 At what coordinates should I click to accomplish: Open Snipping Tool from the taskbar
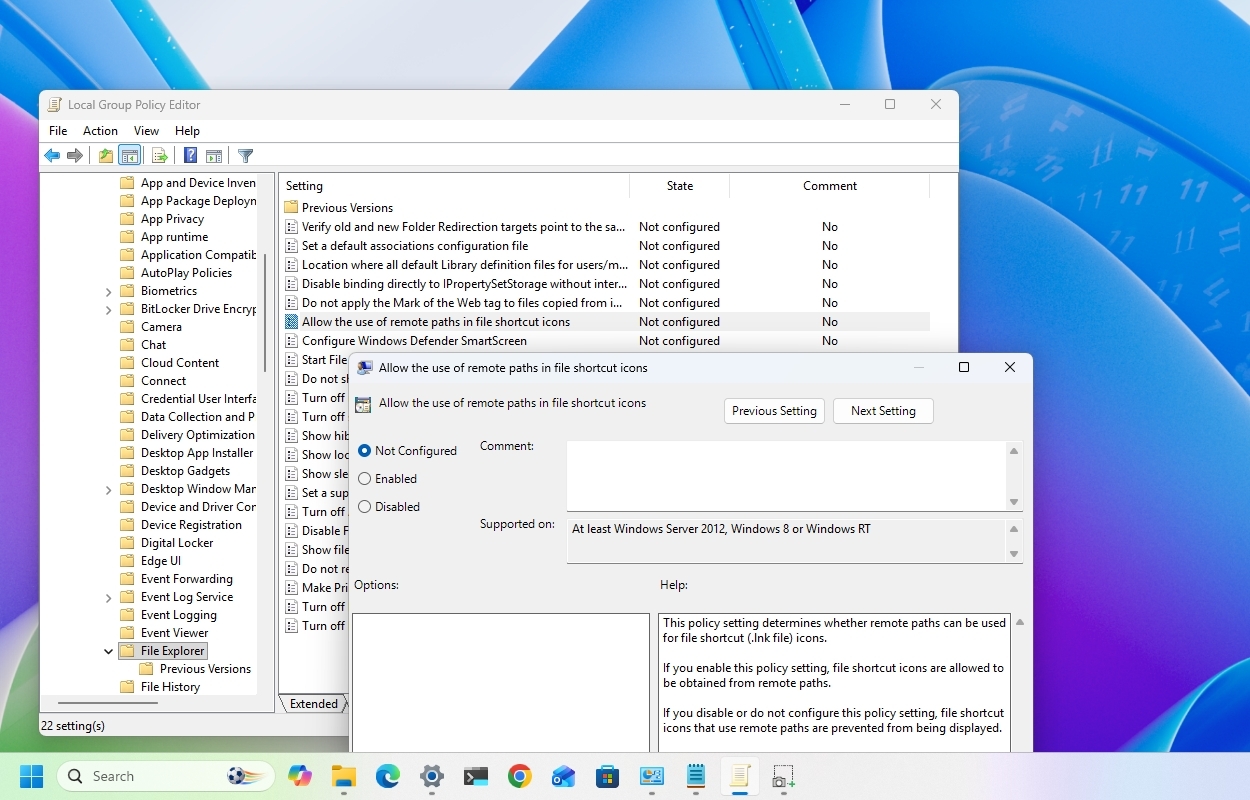click(x=783, y=776)
